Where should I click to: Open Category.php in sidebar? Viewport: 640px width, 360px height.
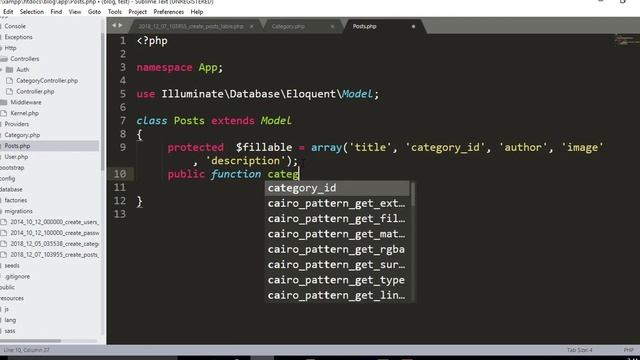point(22,135)
